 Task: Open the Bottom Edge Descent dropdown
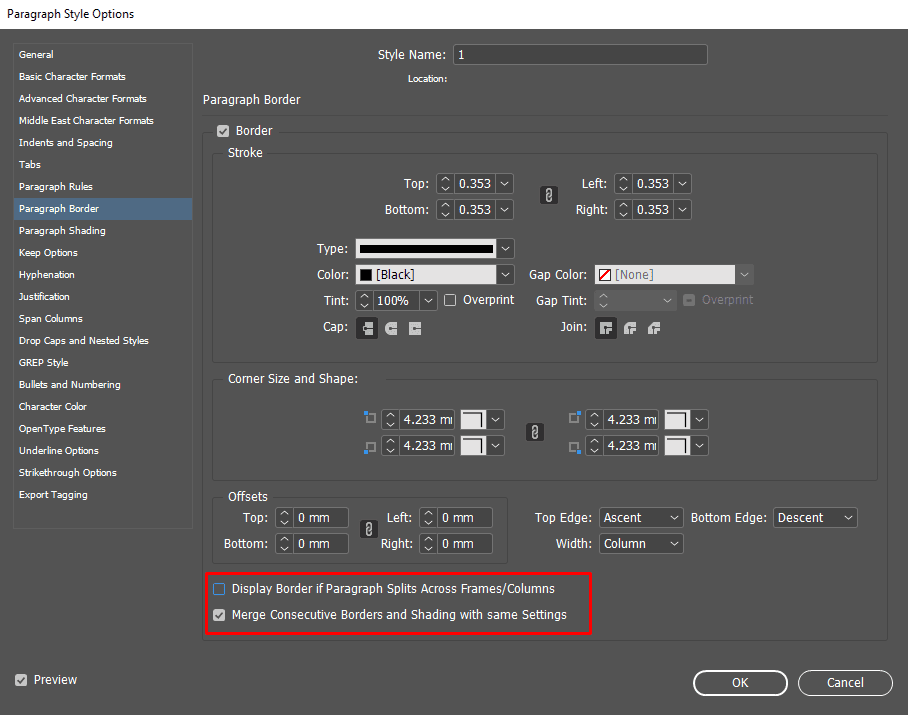[x=815, y=518]
